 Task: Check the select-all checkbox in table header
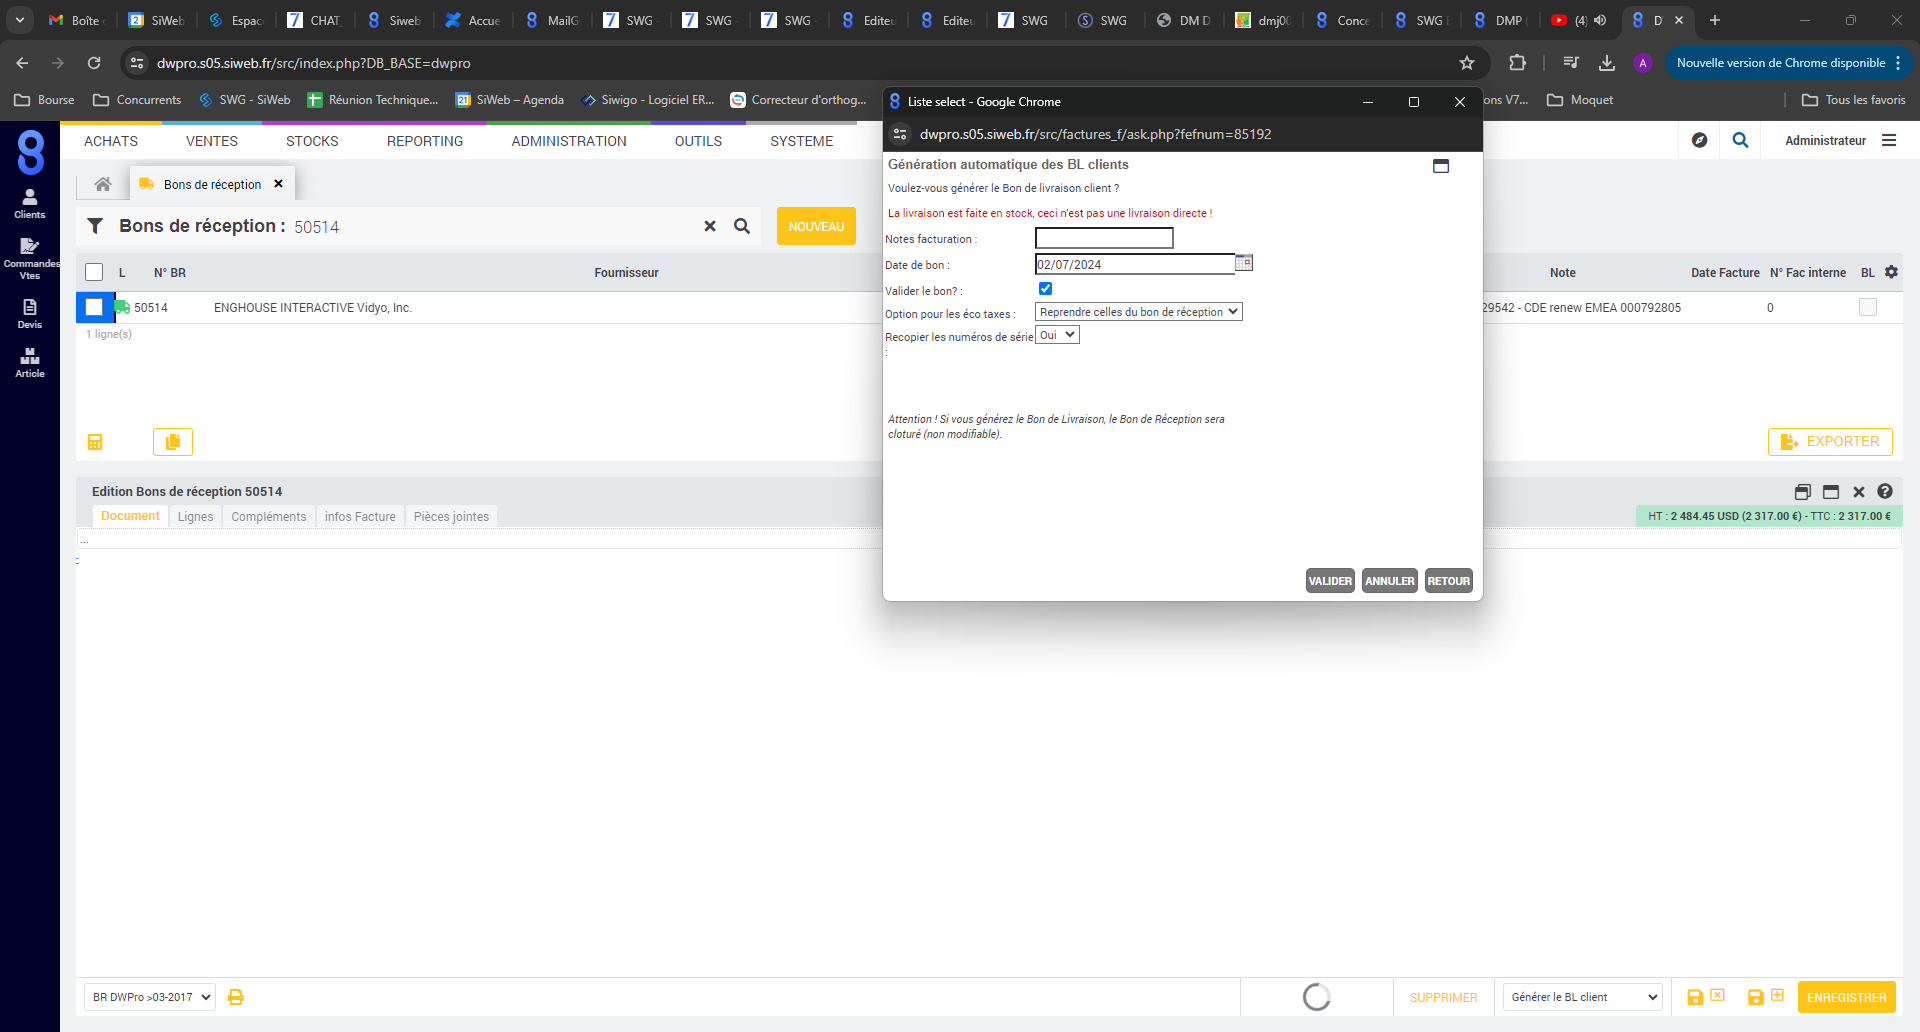point(94,272)
